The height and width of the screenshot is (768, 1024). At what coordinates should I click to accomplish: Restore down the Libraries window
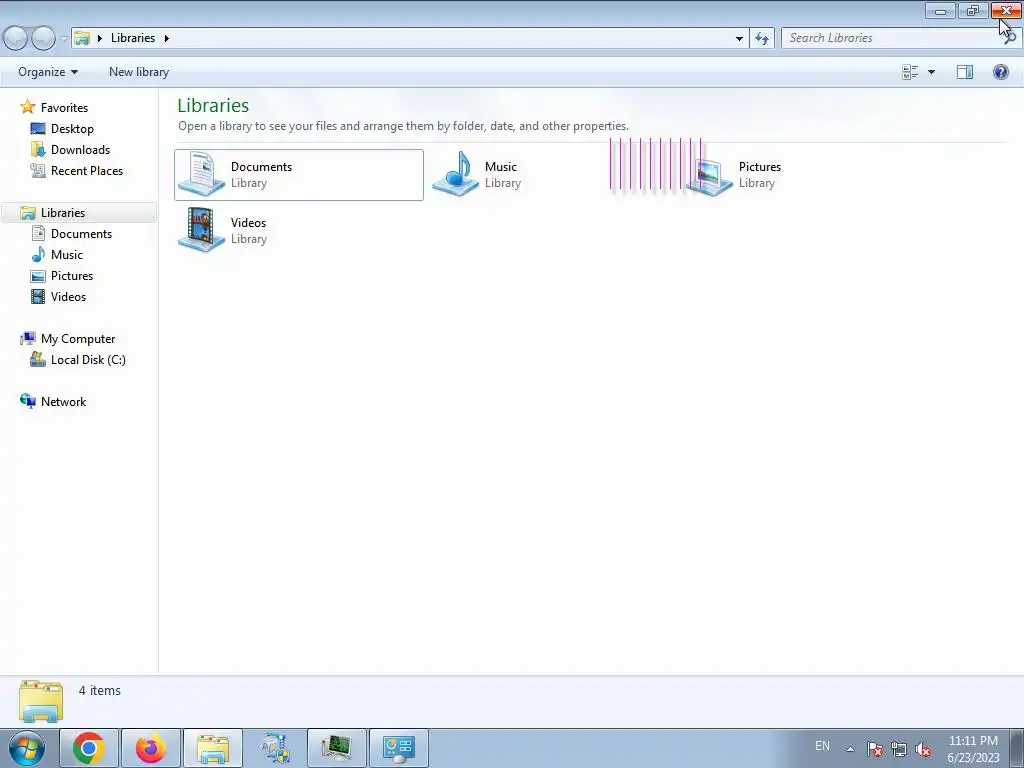[x=973, y=10]
